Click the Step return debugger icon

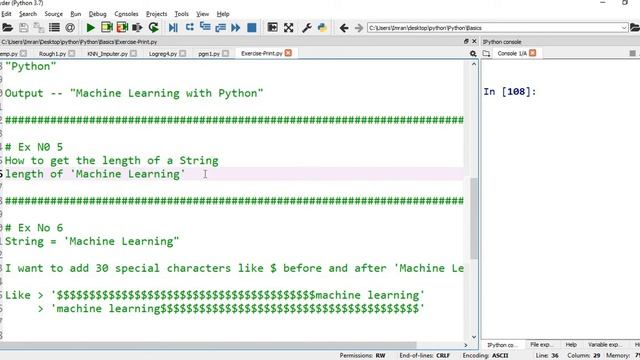pos(220,28)
